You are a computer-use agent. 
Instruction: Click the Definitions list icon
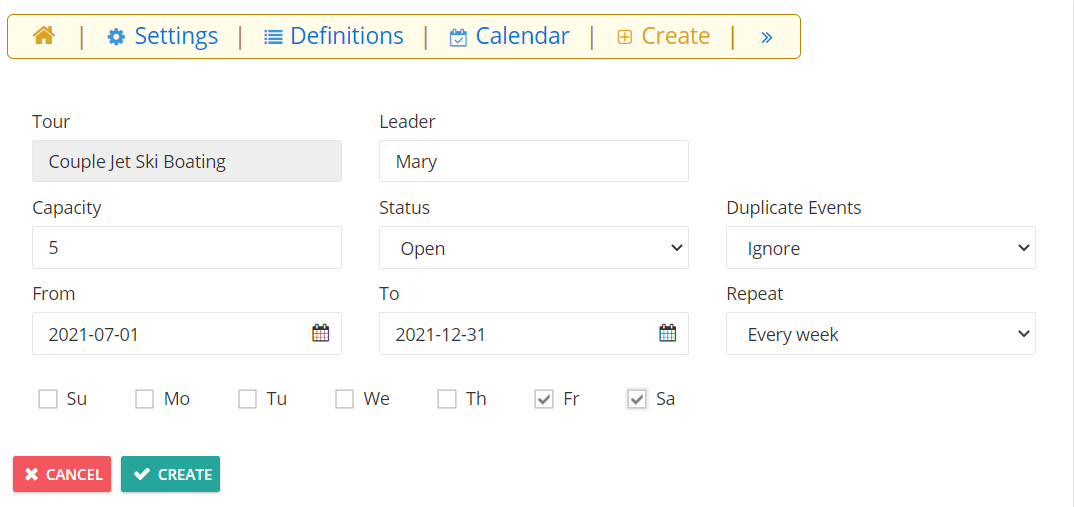(273, 37)
